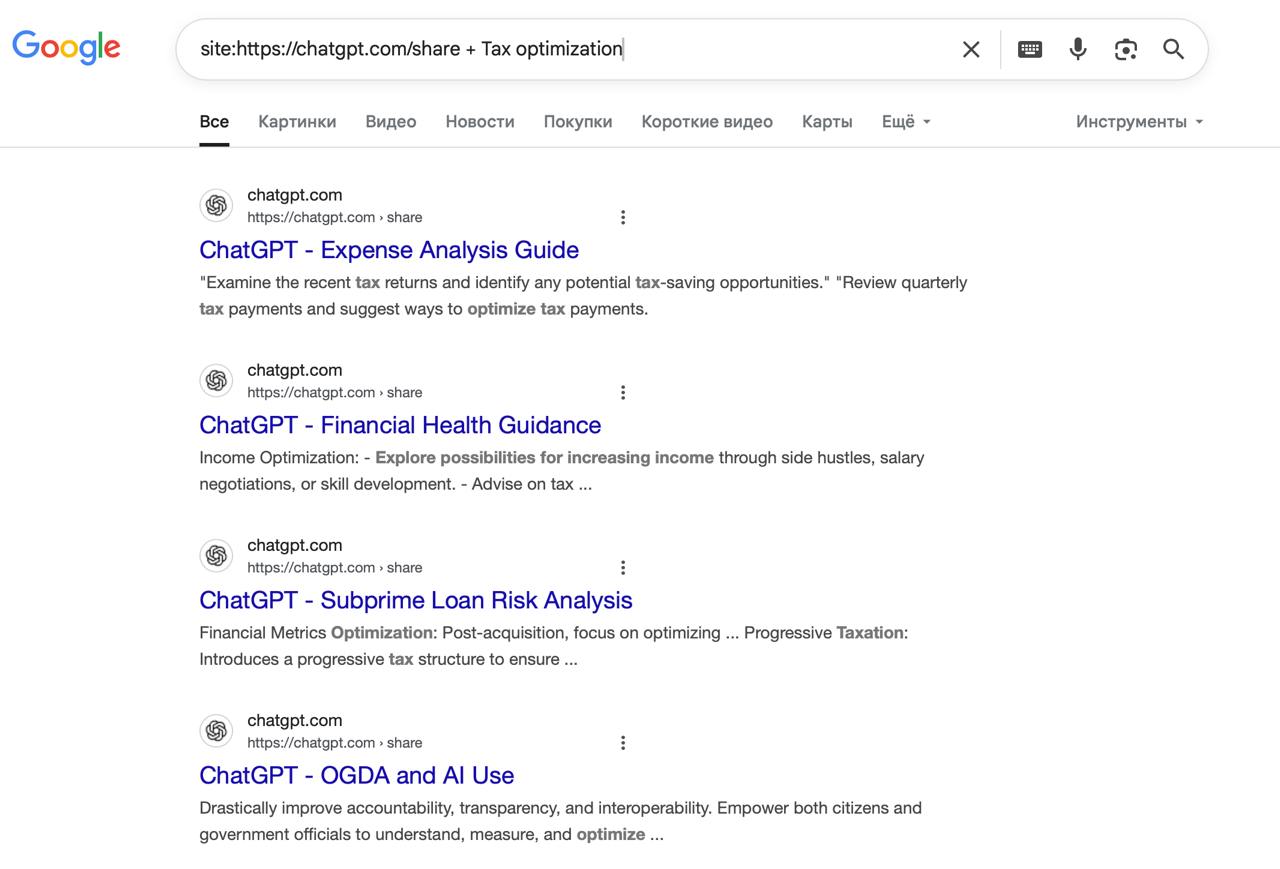Click the breadcrumb URL above Financial Health Guidance
Screen dimensions: 1280x869
335,392
